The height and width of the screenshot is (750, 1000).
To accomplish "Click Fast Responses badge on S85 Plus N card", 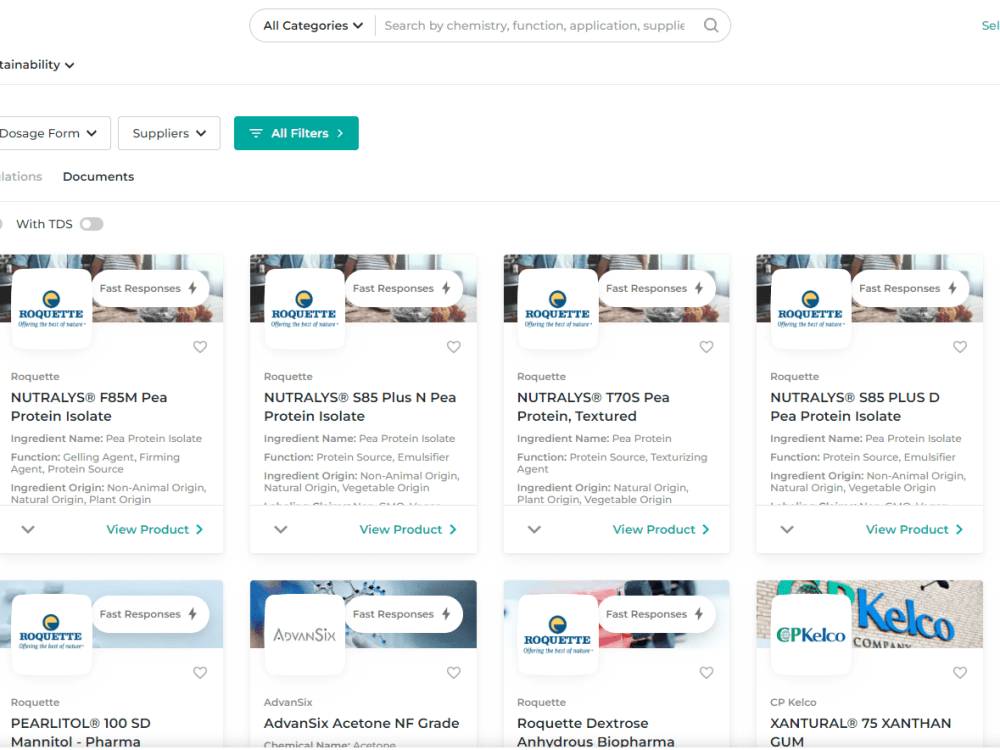I will [404, 288].
